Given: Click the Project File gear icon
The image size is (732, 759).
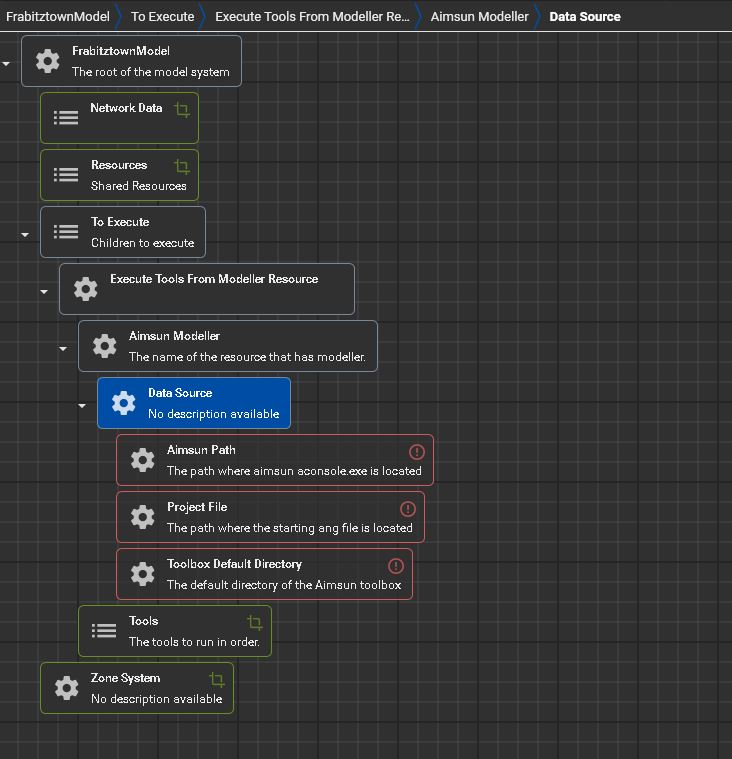Looking at the screenshot, I should 142,517.
